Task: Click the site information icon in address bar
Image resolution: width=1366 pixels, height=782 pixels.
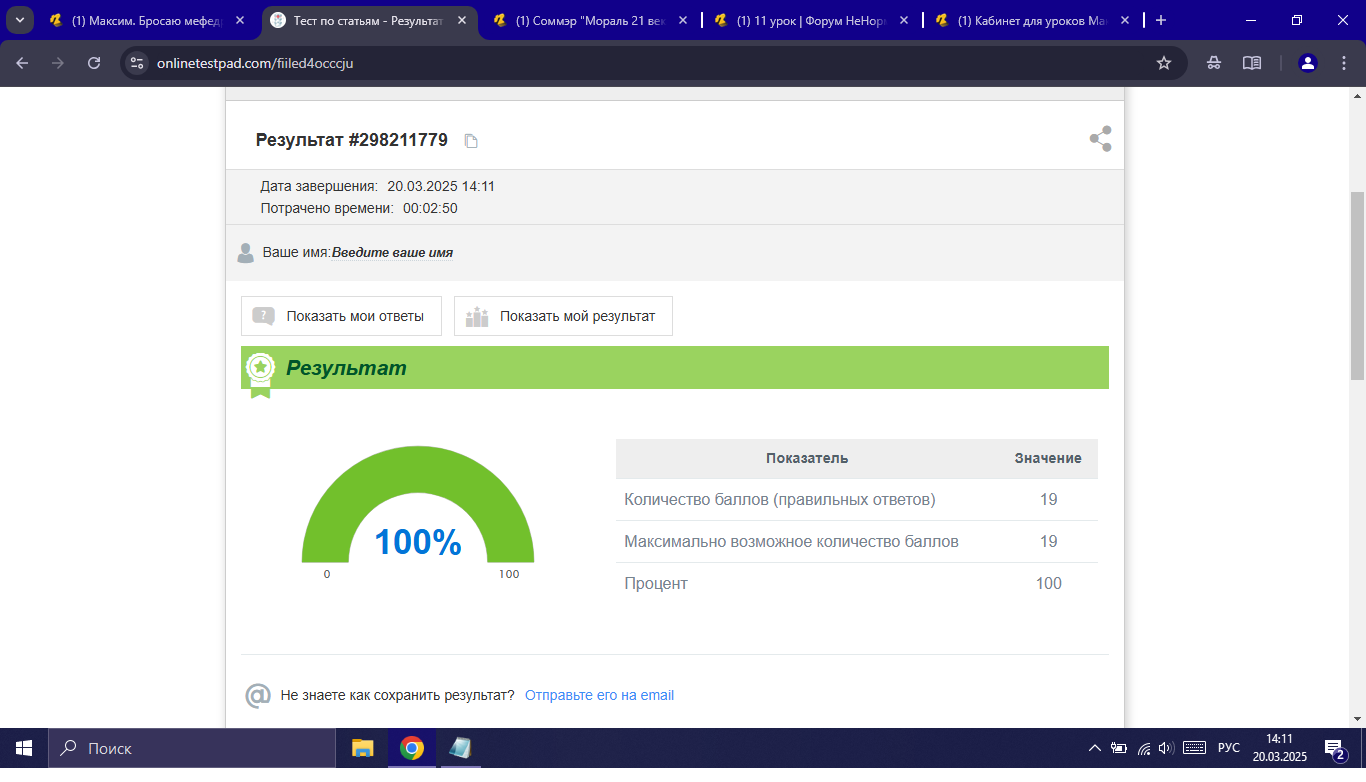Action: (x=138, y=63)
